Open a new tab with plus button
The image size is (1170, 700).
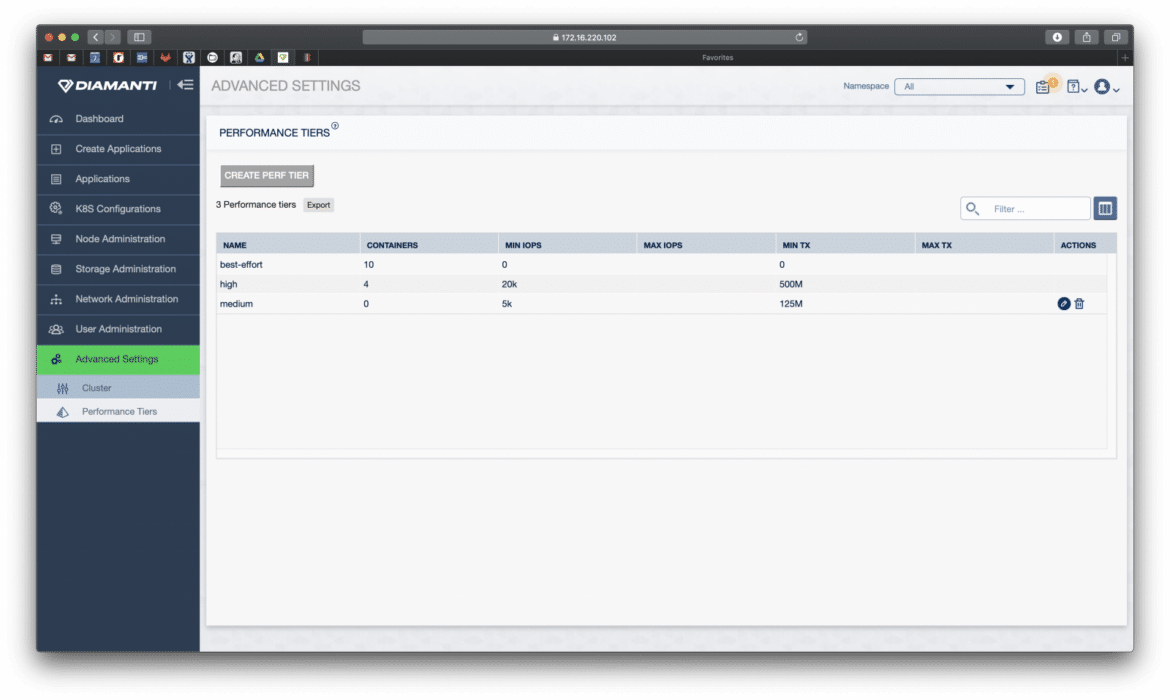click(1124, 57)
